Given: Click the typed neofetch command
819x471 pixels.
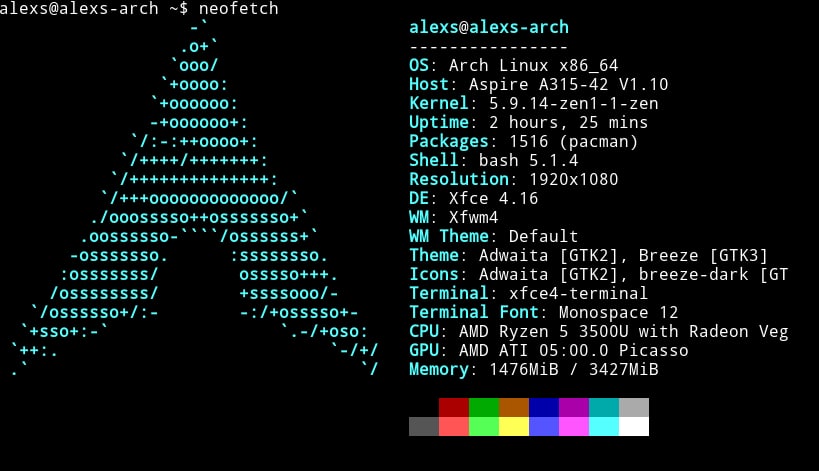Looking at the screenshot, I should (x=238, y=9).
